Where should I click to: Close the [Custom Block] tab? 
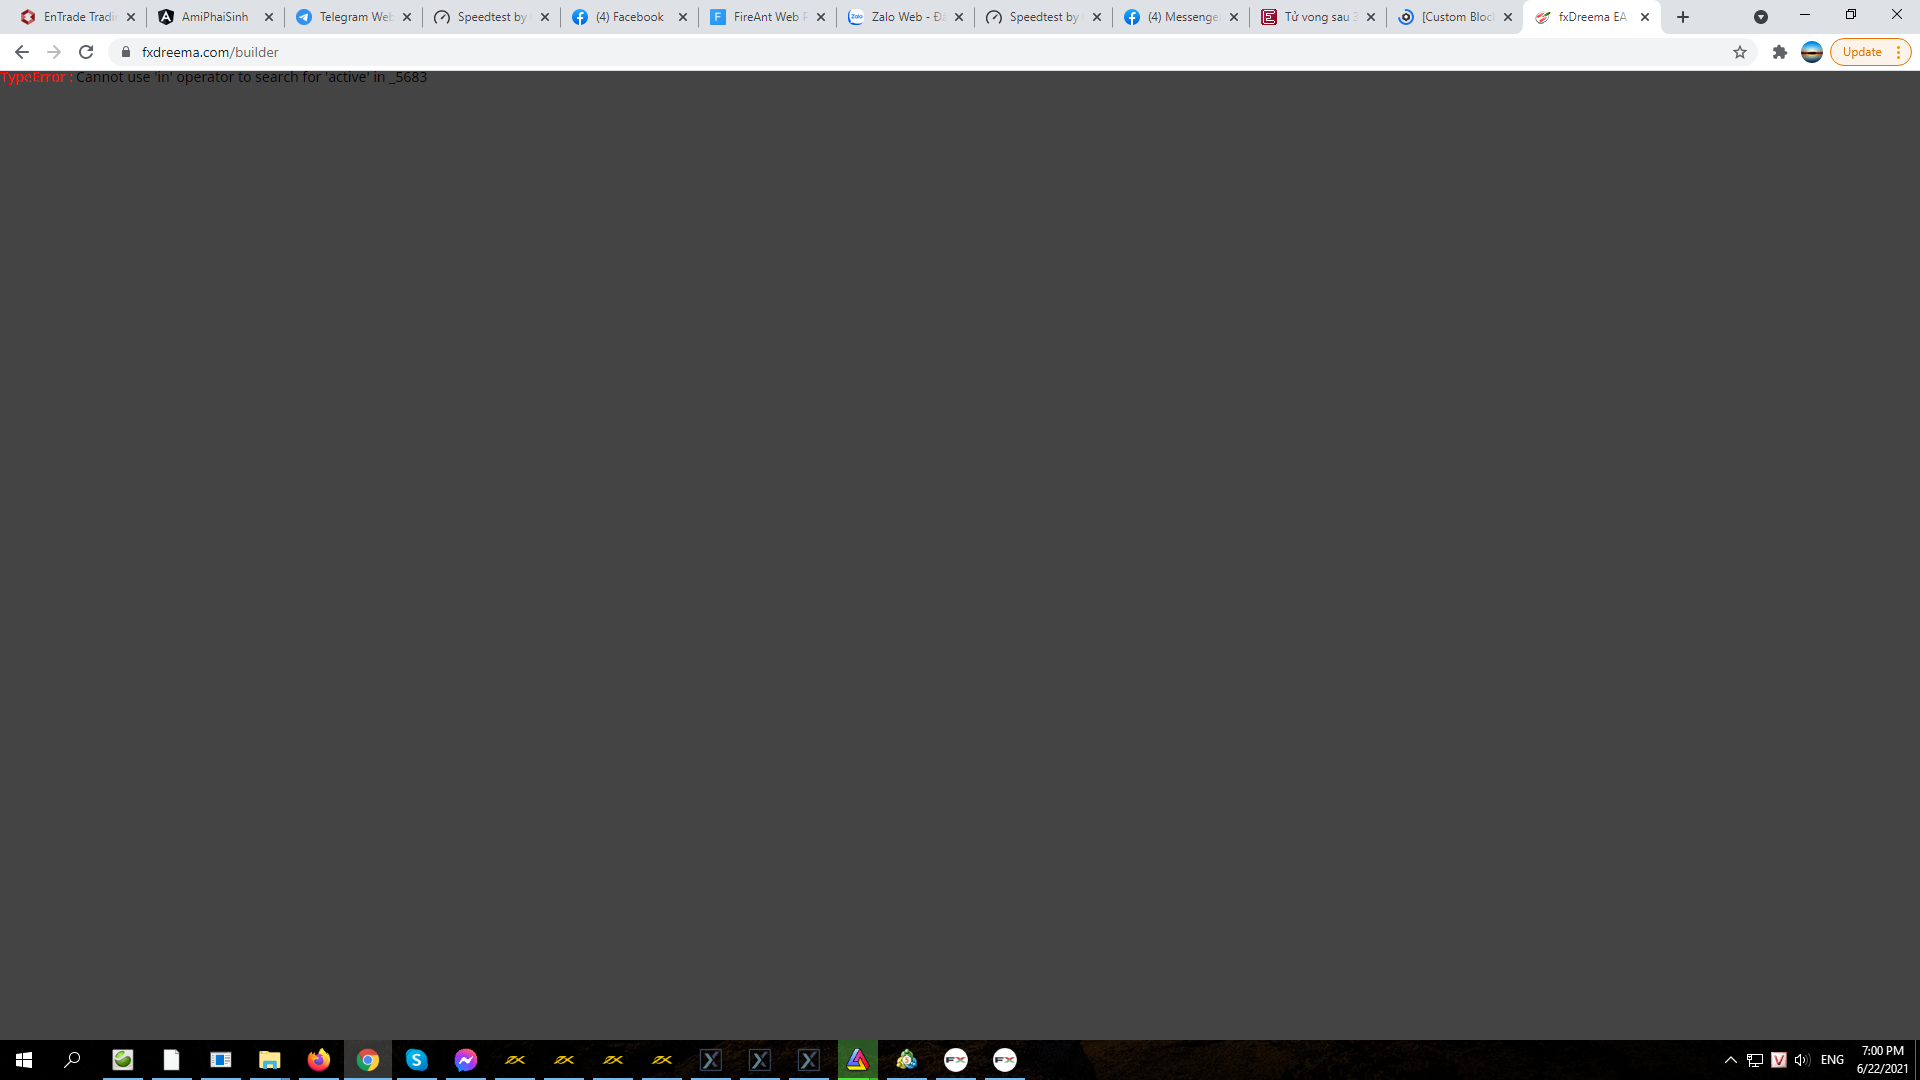[1508, 17]
